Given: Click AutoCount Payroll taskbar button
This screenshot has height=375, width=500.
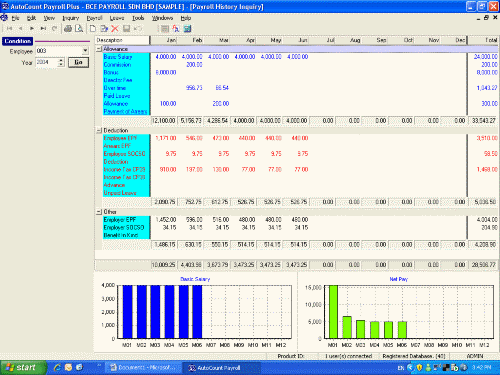Looking at the screenshot, I should coord(221,368).
